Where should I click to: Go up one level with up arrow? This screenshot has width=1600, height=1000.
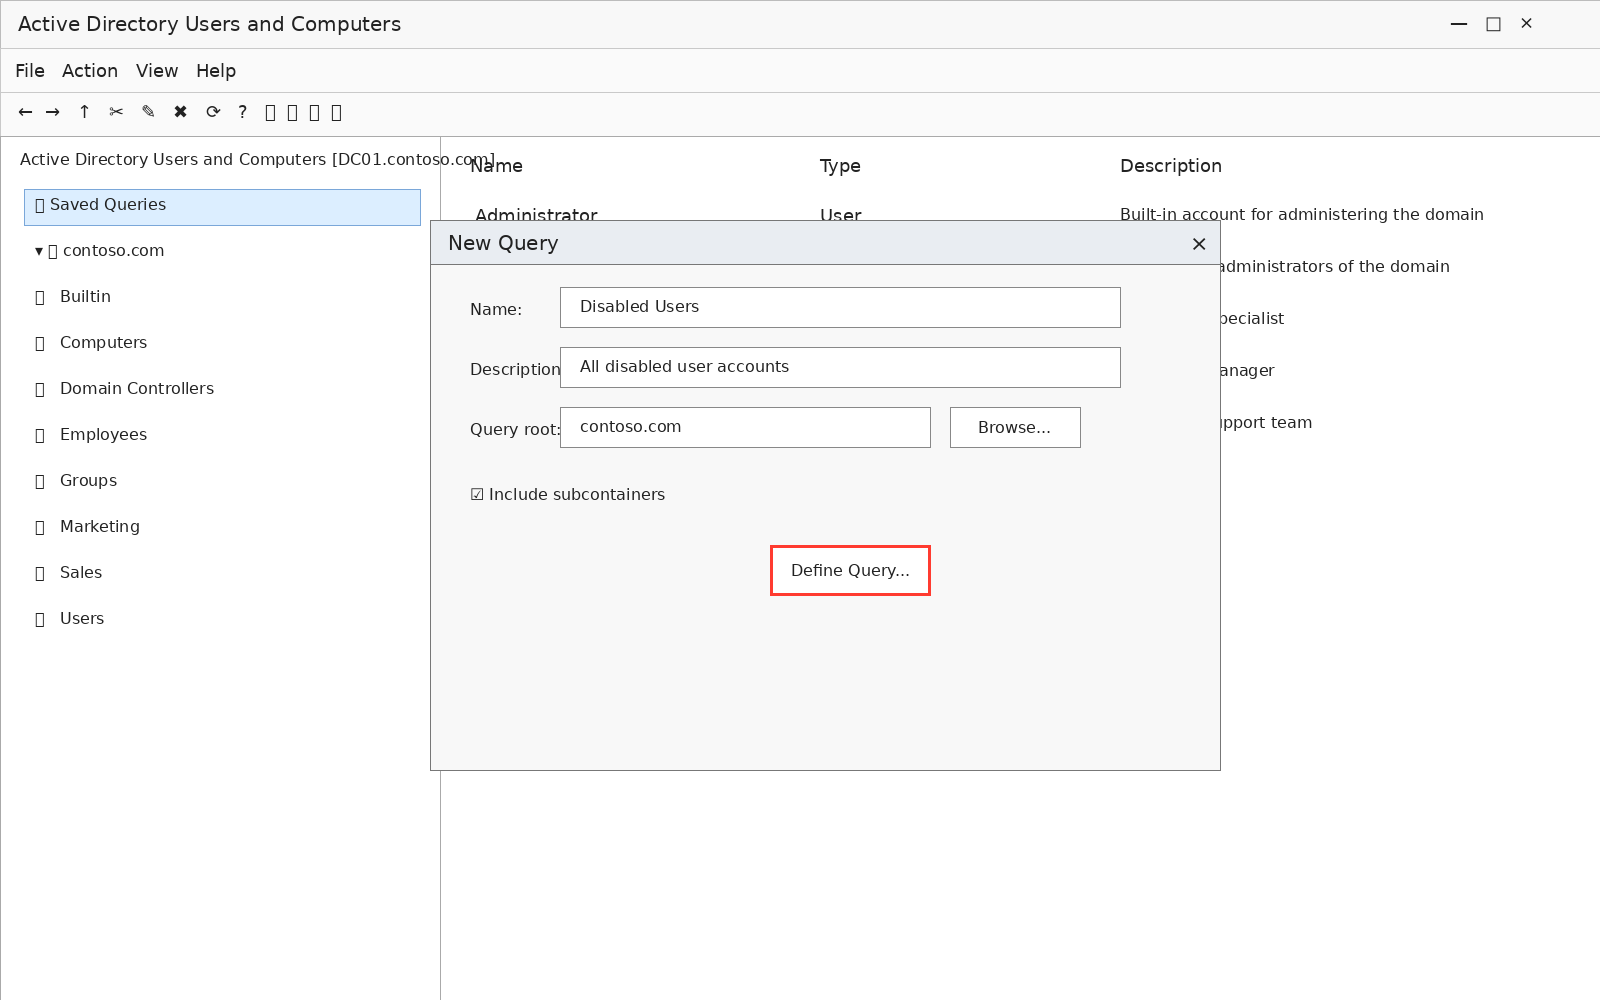pos(85,112)
